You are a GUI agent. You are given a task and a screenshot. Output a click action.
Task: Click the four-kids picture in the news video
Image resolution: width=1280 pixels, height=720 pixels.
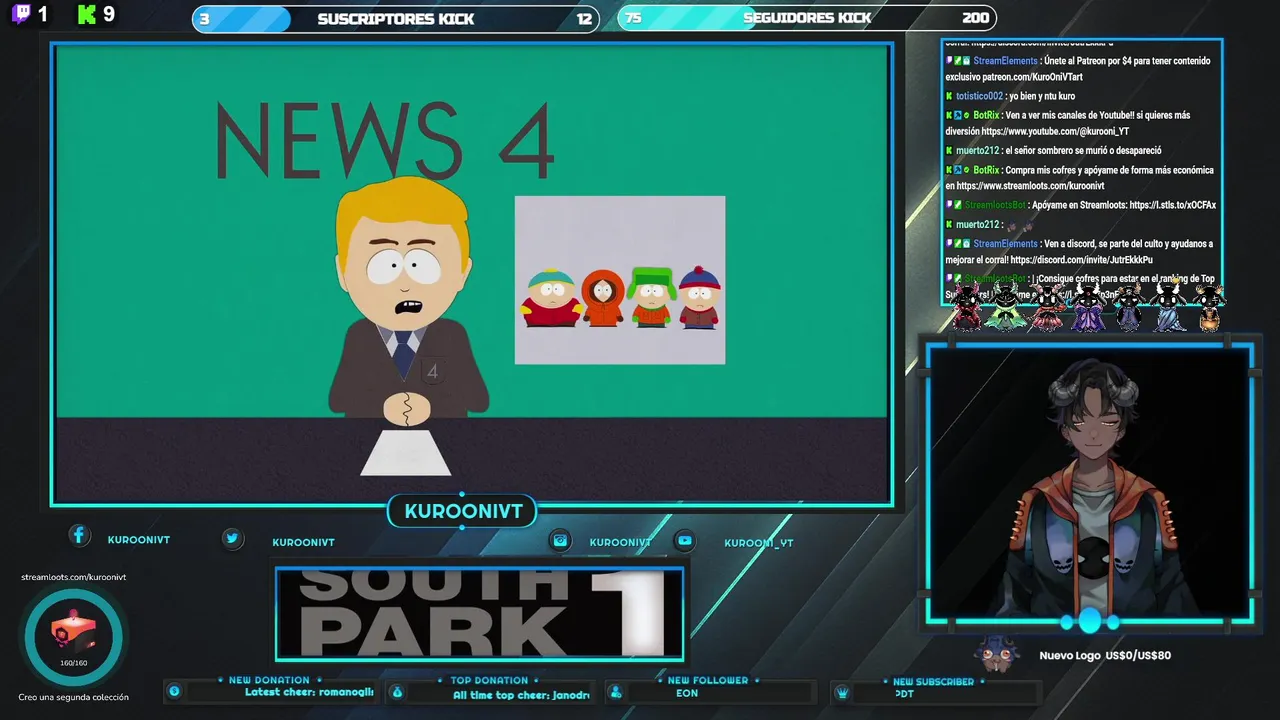(620, 280)
